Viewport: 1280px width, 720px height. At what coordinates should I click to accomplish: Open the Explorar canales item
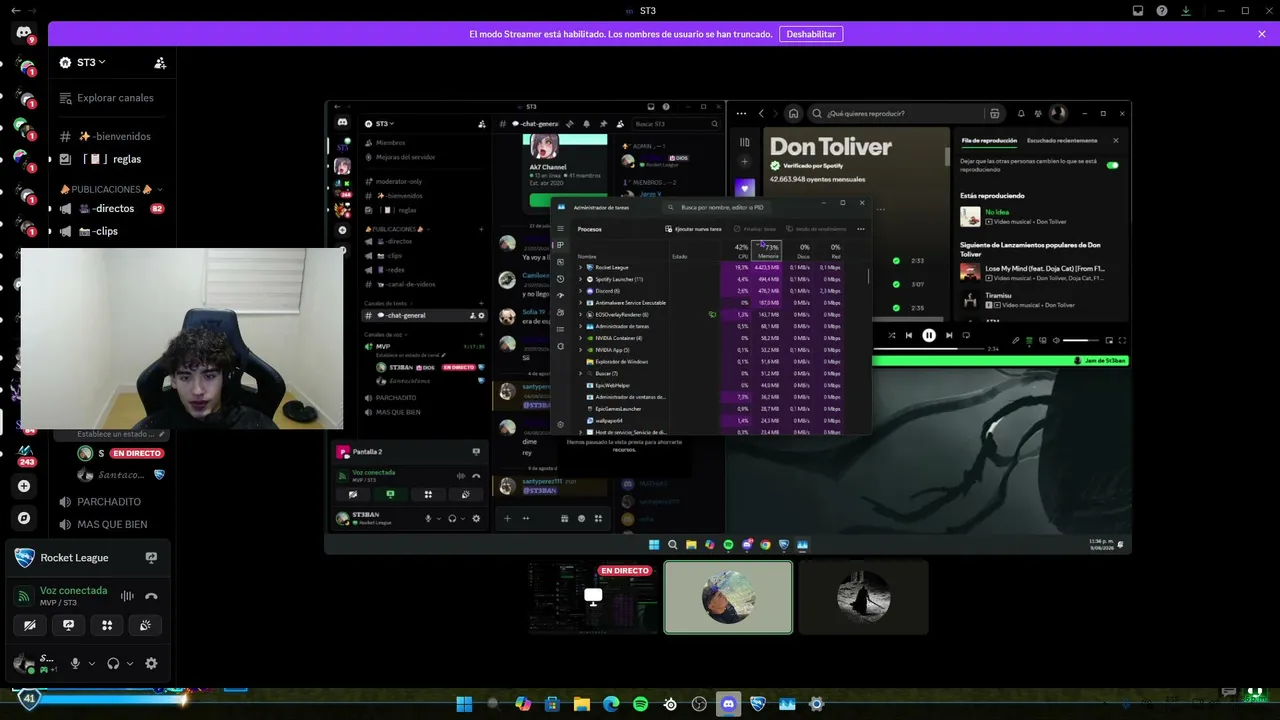point(112,98)
